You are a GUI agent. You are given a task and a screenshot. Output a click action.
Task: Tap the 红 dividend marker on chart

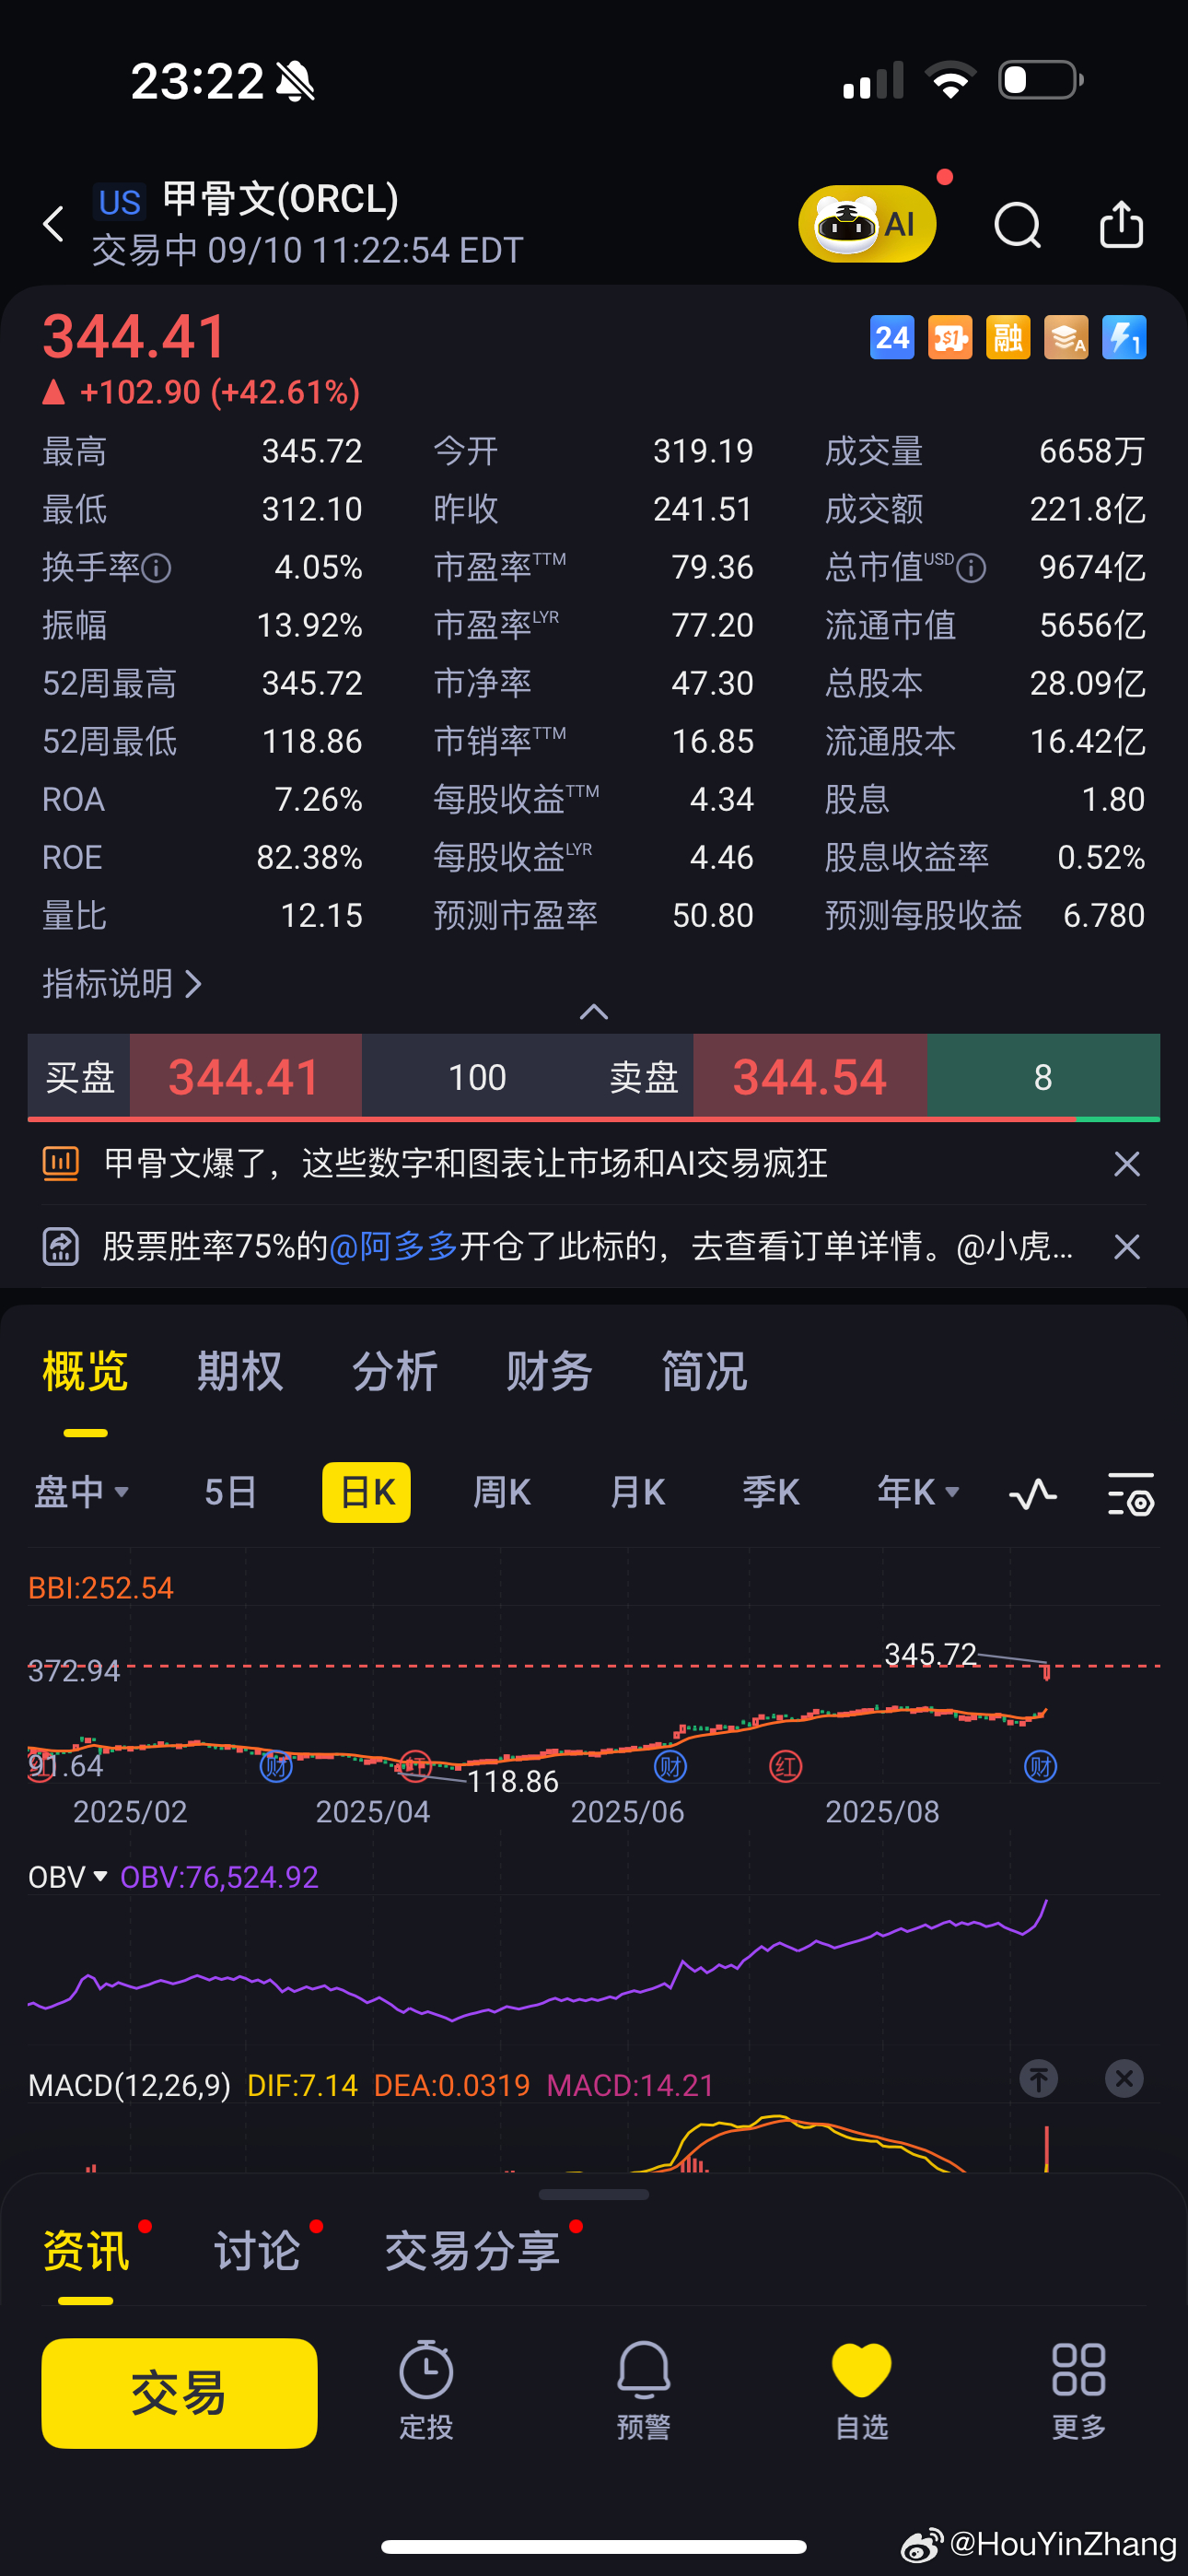[786, 1766]
